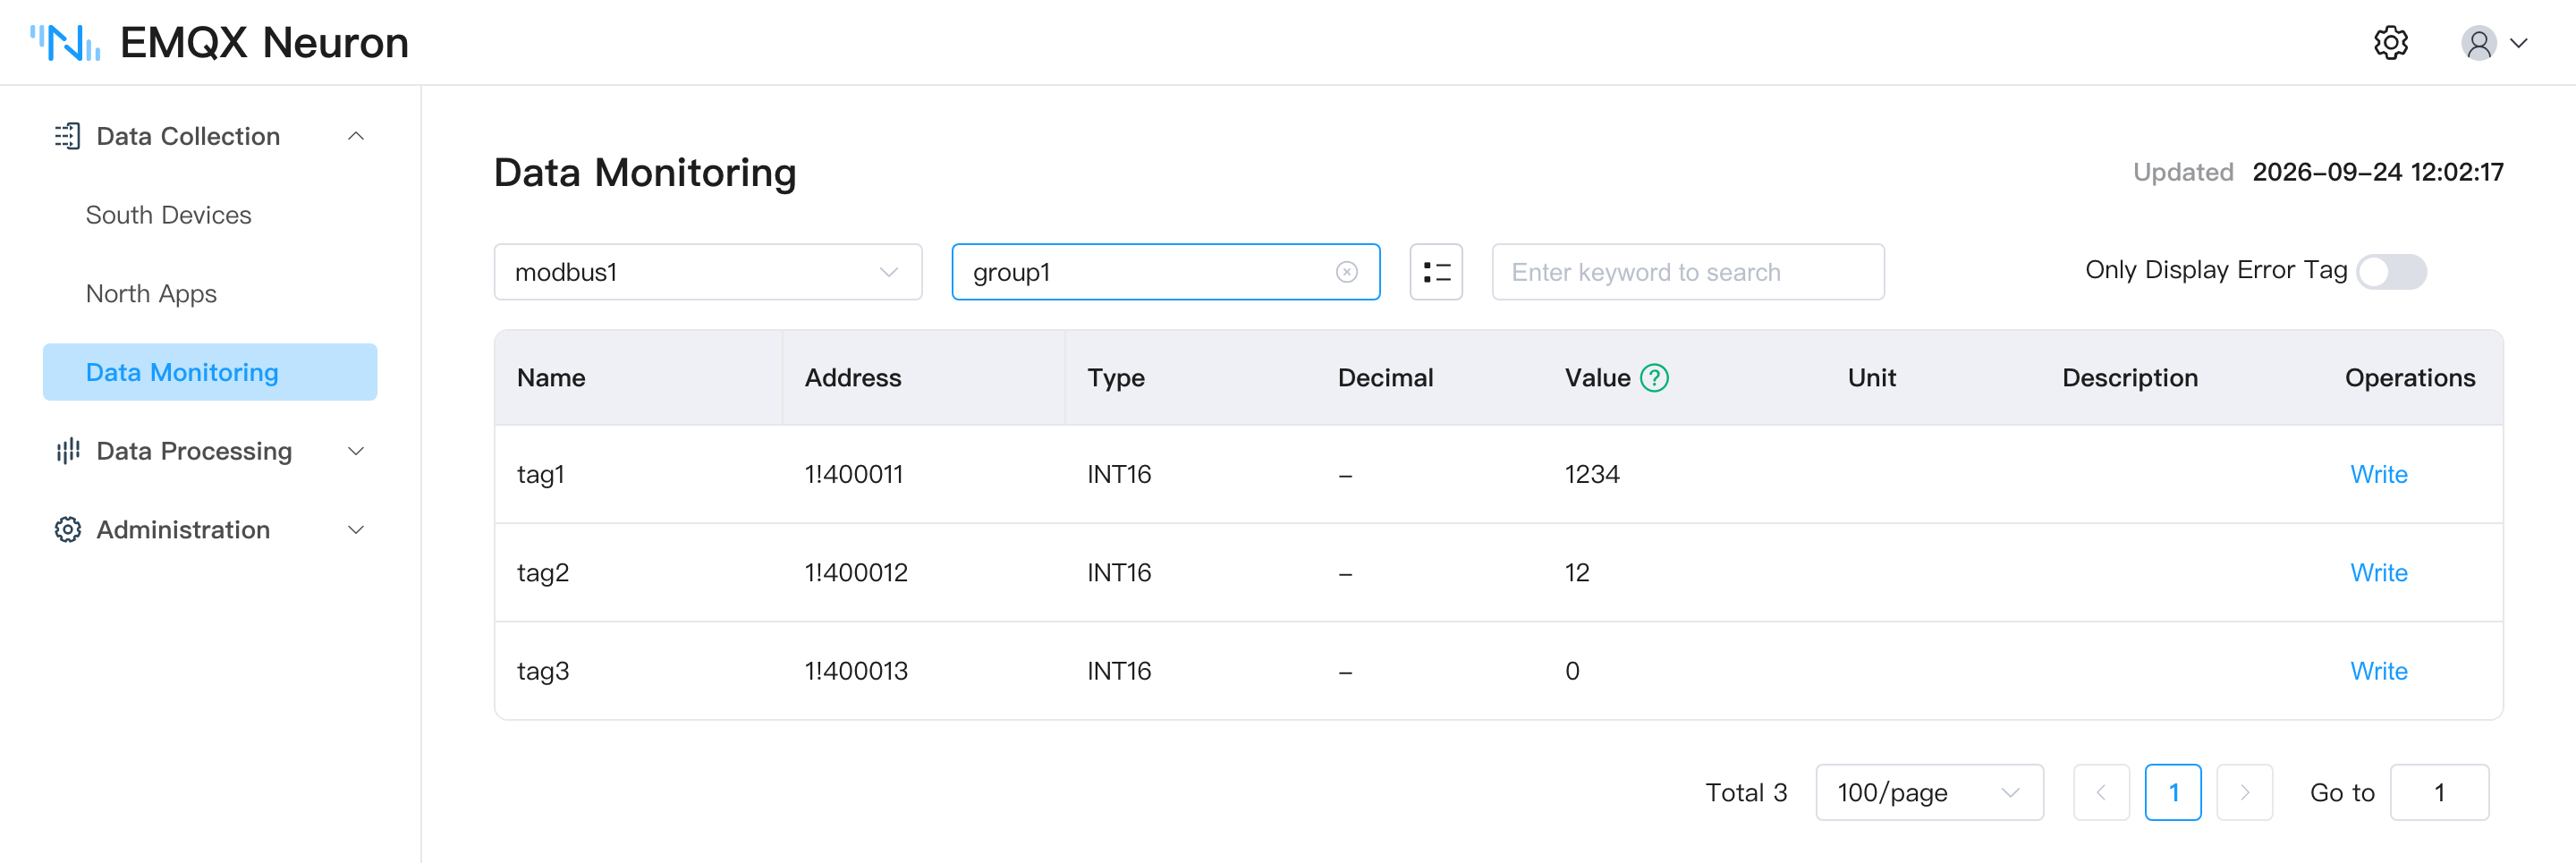Click Write for tag2
Image resolution: width=2576 pixels, height=863 pixels.
click(2378, 573)
